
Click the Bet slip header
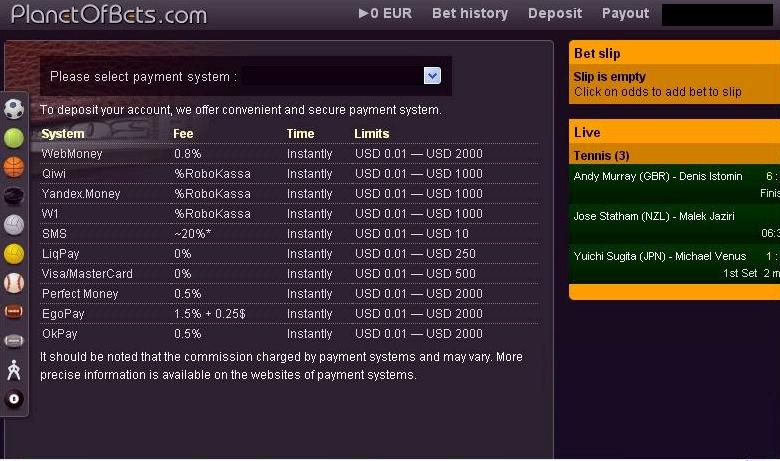pyautogui.click(x=674, y=53)
